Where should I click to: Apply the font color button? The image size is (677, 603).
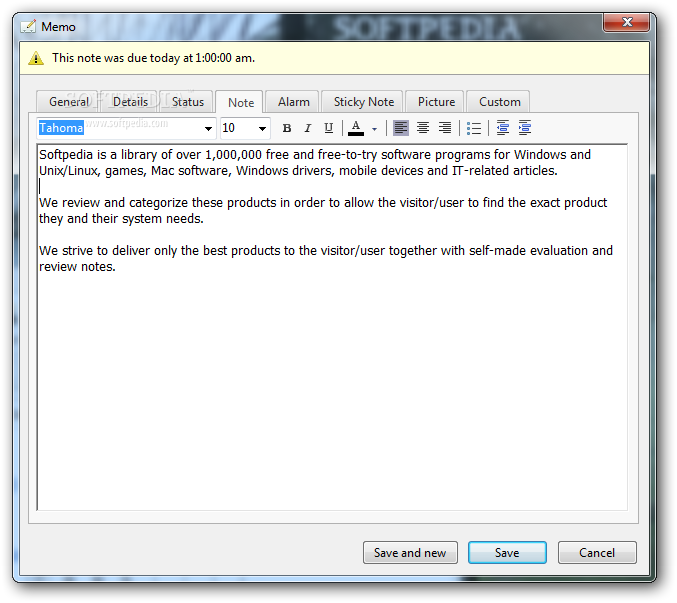356,128
